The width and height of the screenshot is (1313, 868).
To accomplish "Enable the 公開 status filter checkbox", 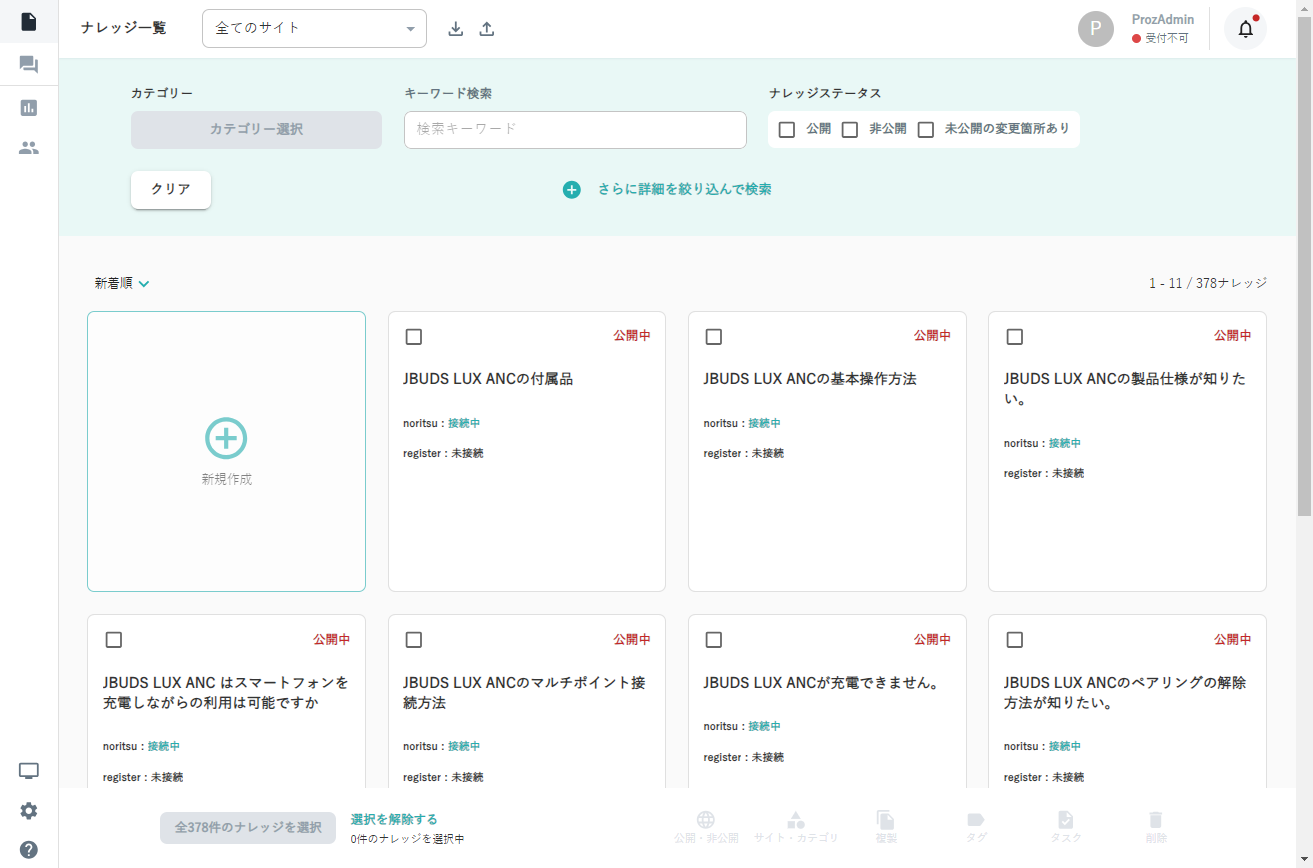I will click(x=787, y=130).
